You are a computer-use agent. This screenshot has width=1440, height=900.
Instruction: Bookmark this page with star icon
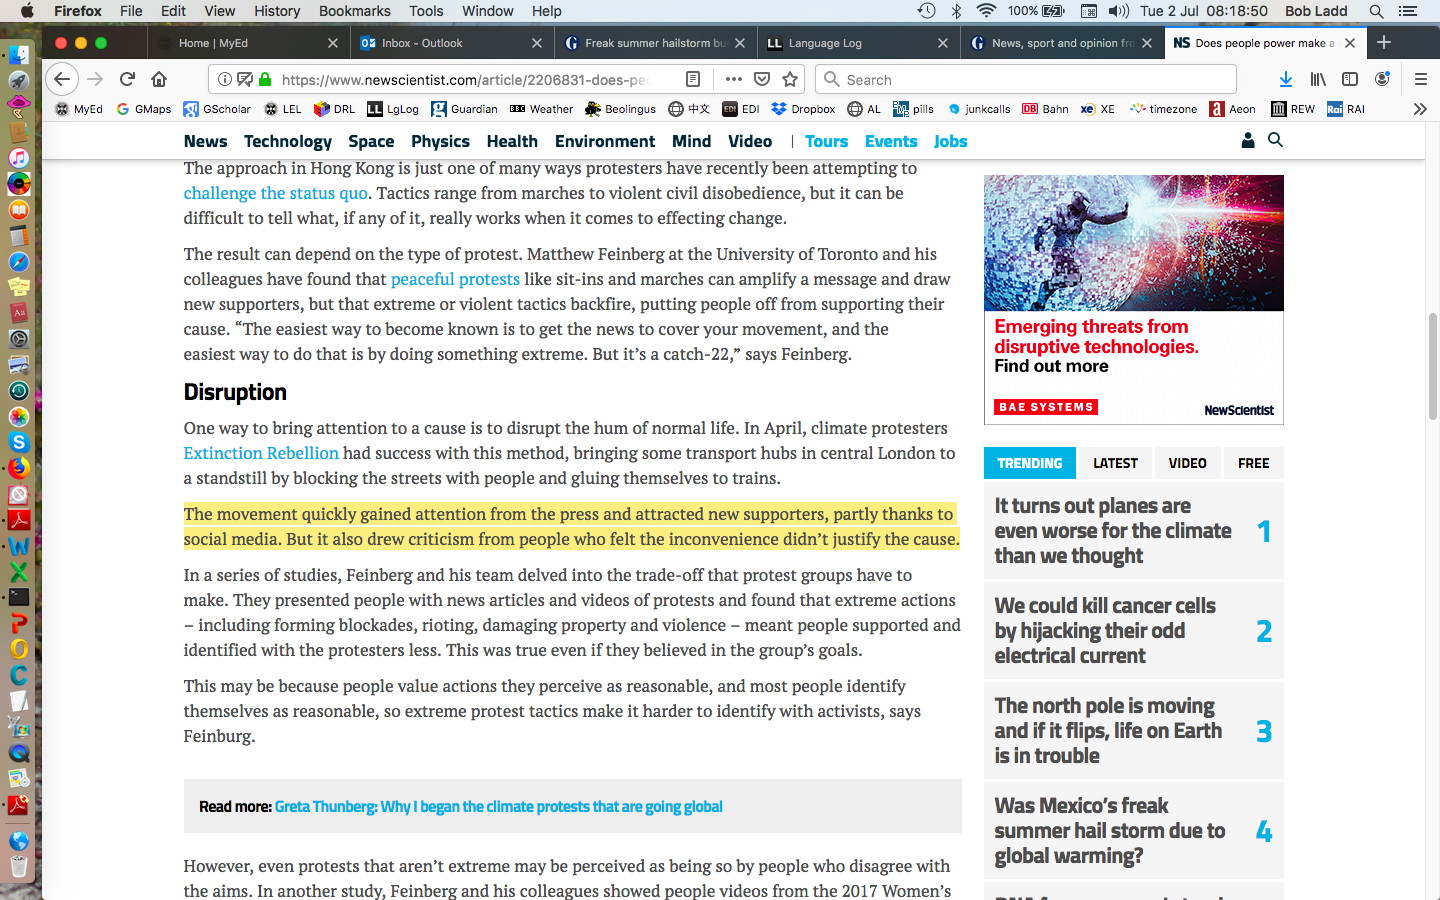point(790,79)
